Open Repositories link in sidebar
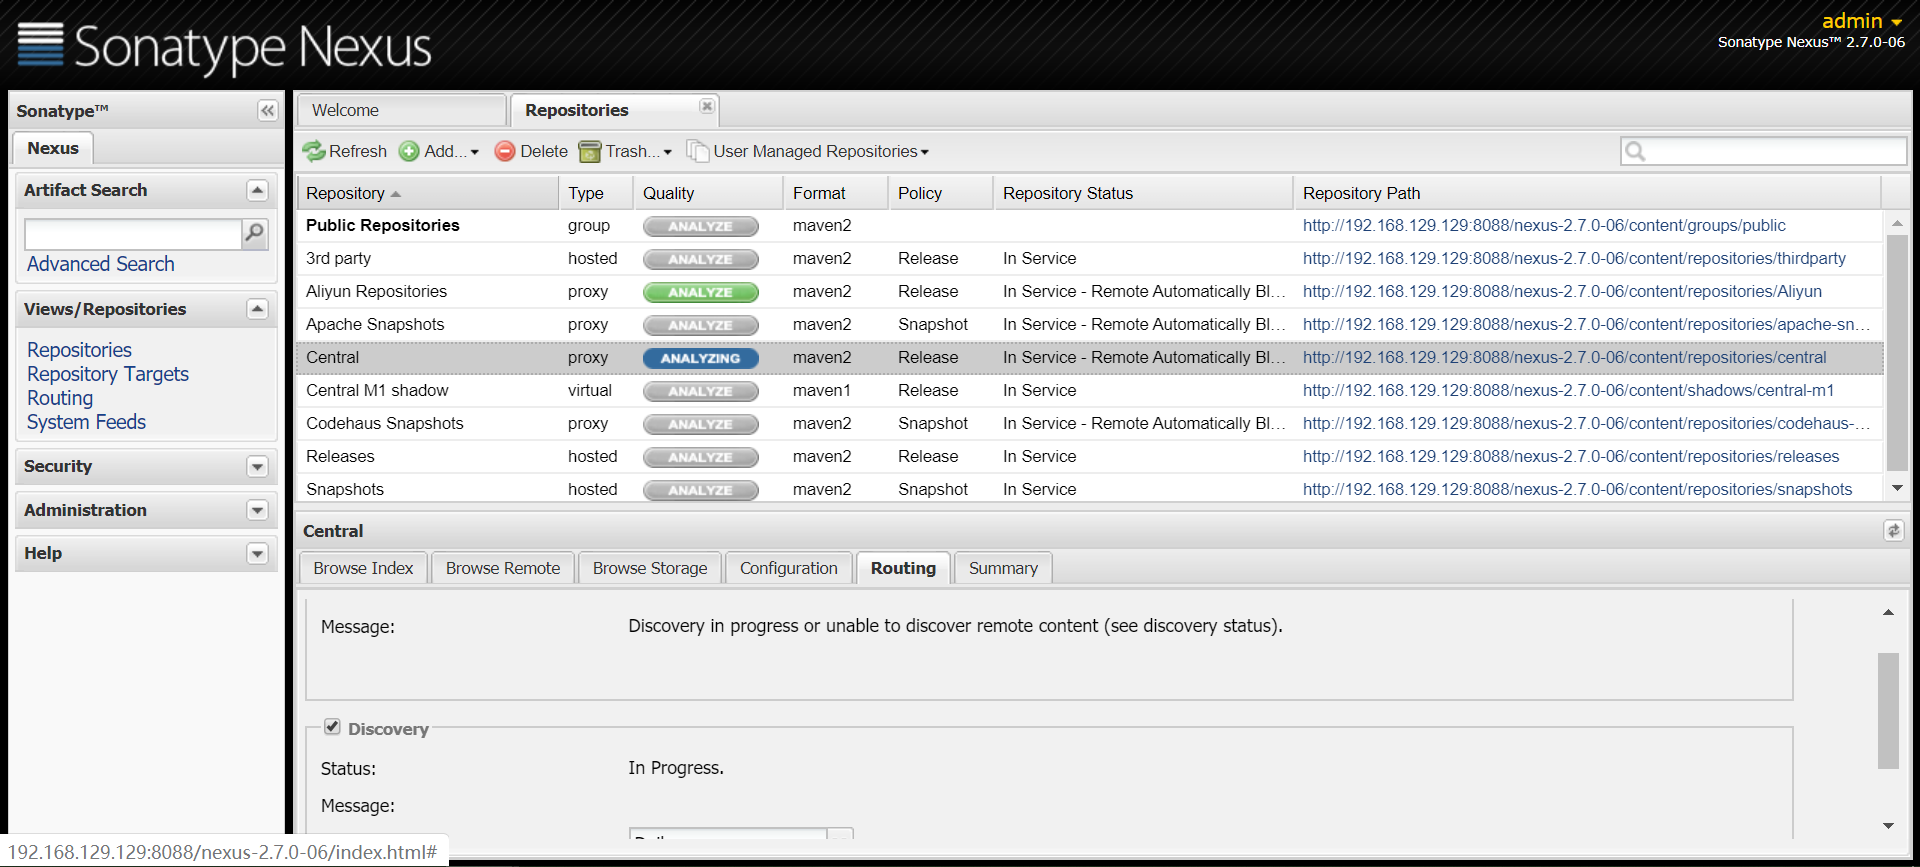The width and height of the screenshot is (1920, 867). click(80, 350)
